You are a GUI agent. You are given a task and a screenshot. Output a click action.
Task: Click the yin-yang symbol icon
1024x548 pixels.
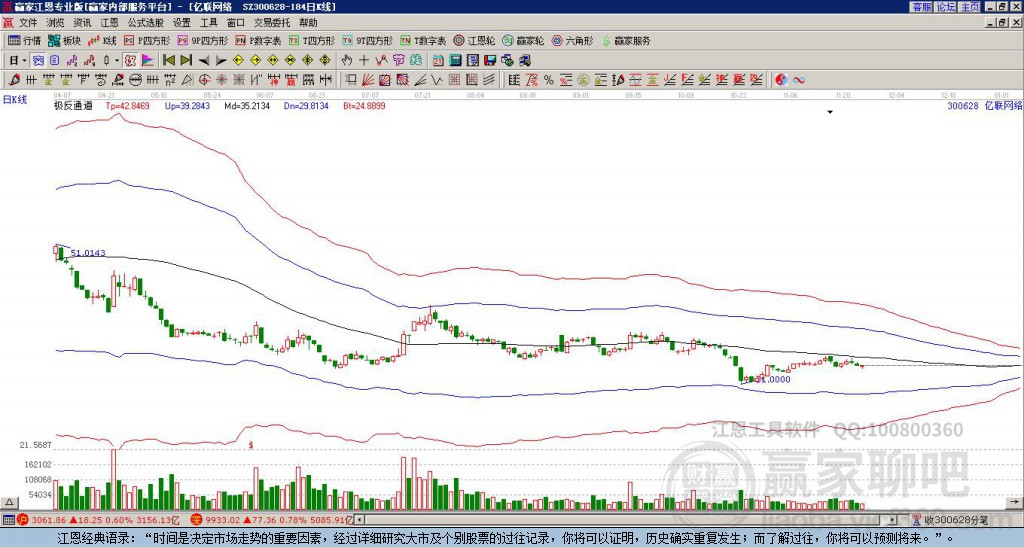(x=781, y=80)
